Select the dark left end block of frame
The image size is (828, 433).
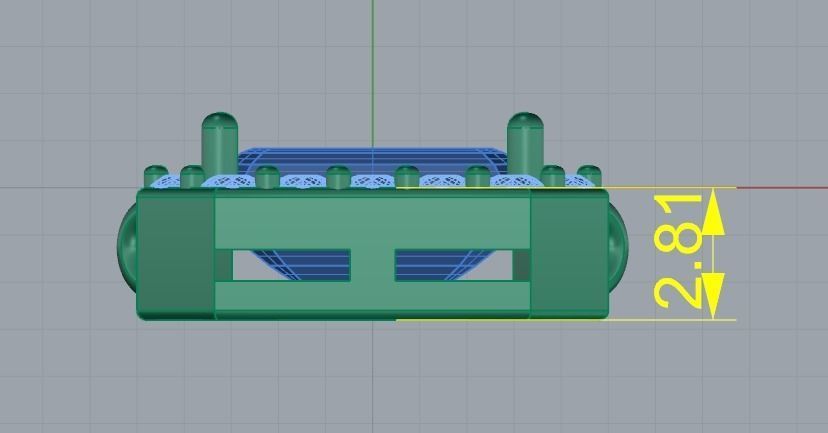176,253
